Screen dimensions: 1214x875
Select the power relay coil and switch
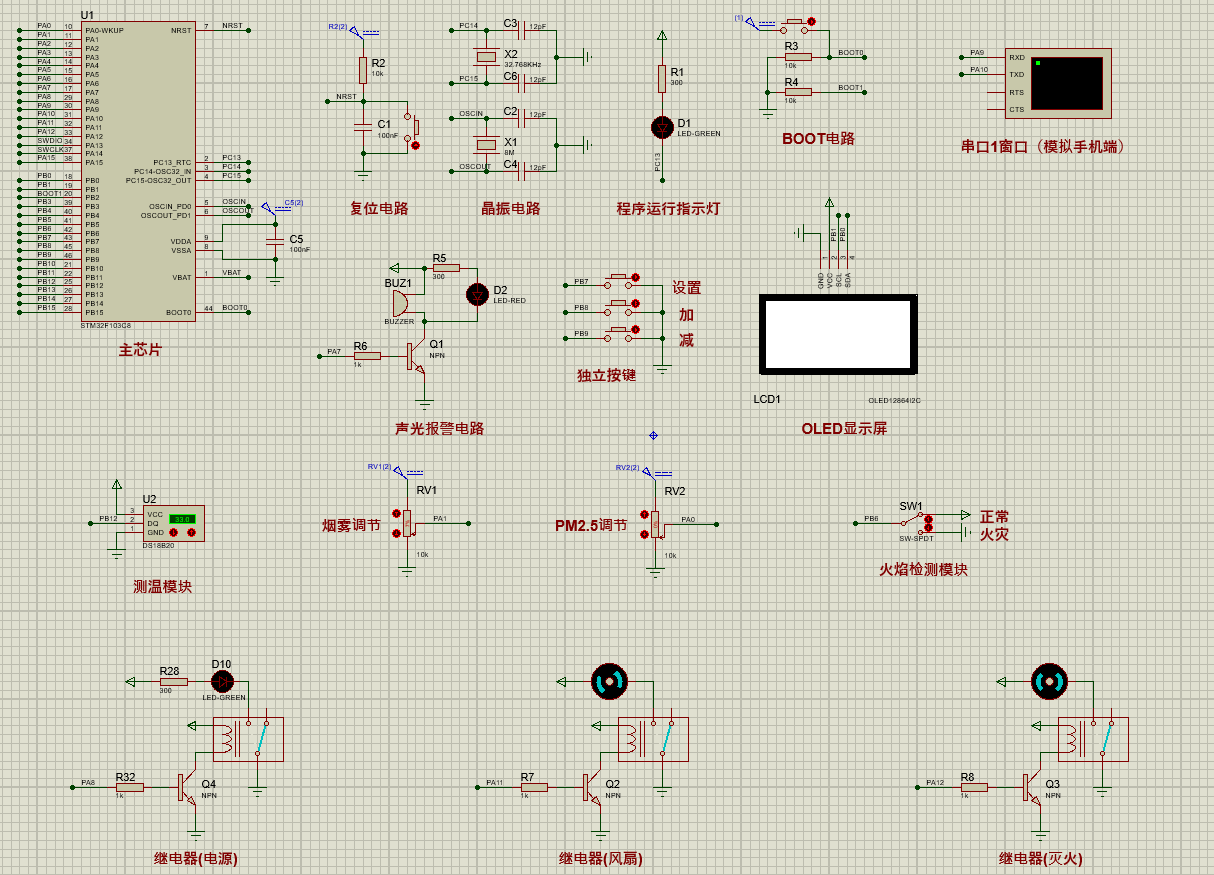pyautogui.click(x=248, y=740)
